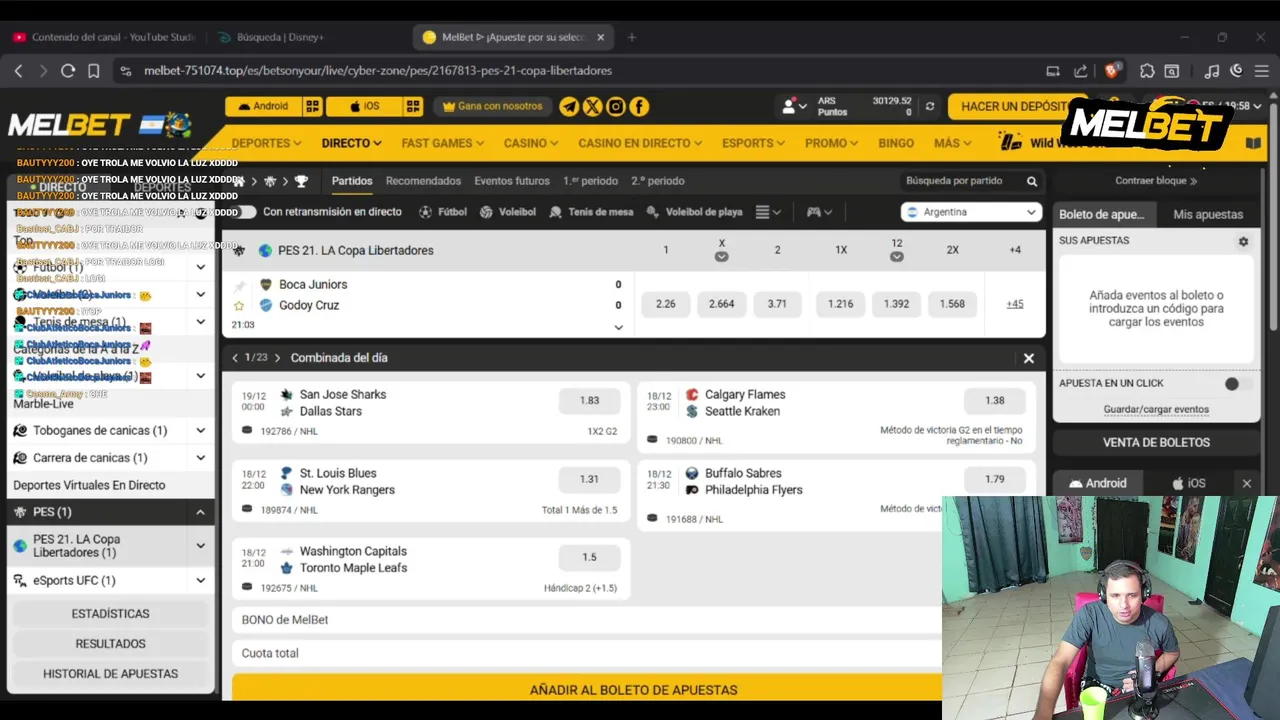
Task: Expand the Boca Juniors match details chevron
Action: click(x=618, y=327)
